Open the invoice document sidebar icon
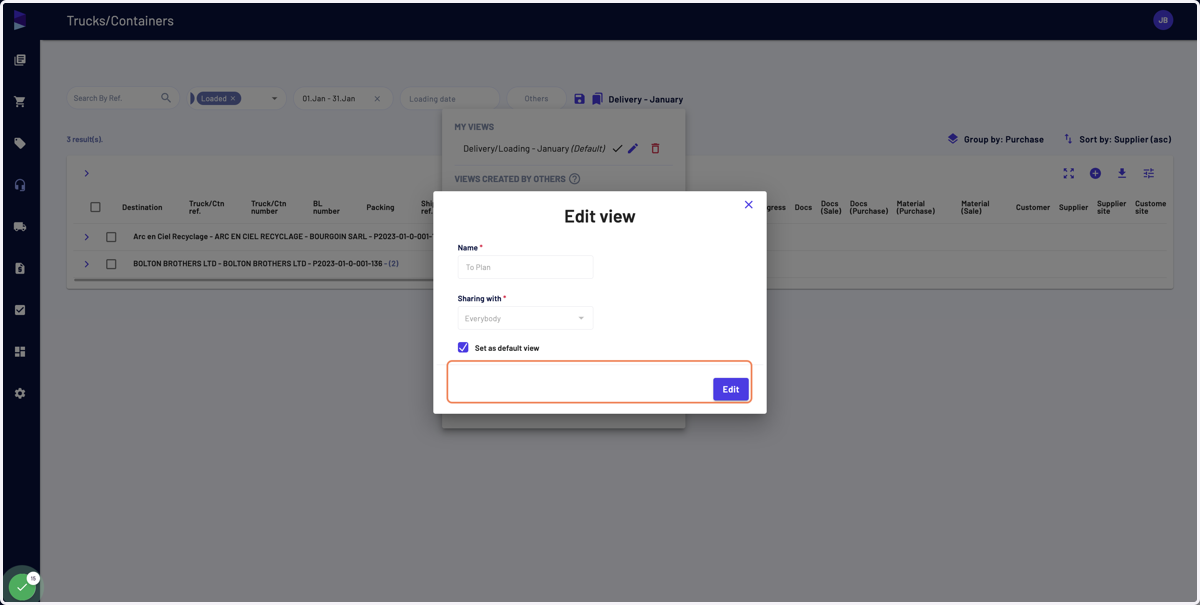The height and width of the screenshot is (605, 1200). point(20,268)
